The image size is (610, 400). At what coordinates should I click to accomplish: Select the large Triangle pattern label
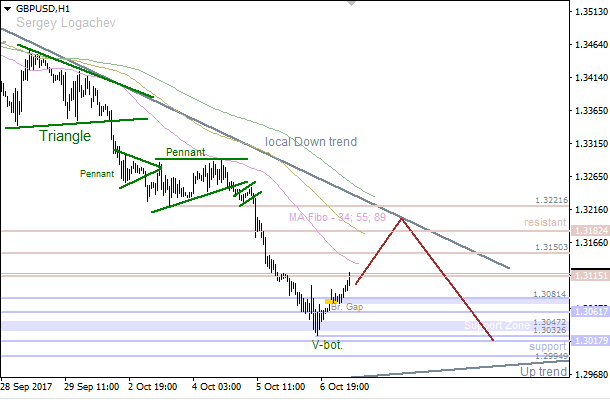pos(65,136)
